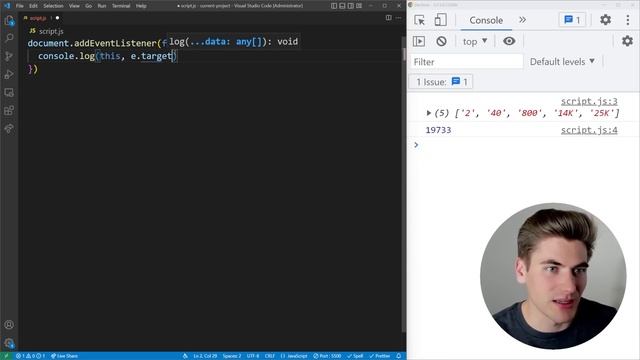Open the Remote Explorer view
Screen dimensions: 640x360
click(x=9, y=92)
